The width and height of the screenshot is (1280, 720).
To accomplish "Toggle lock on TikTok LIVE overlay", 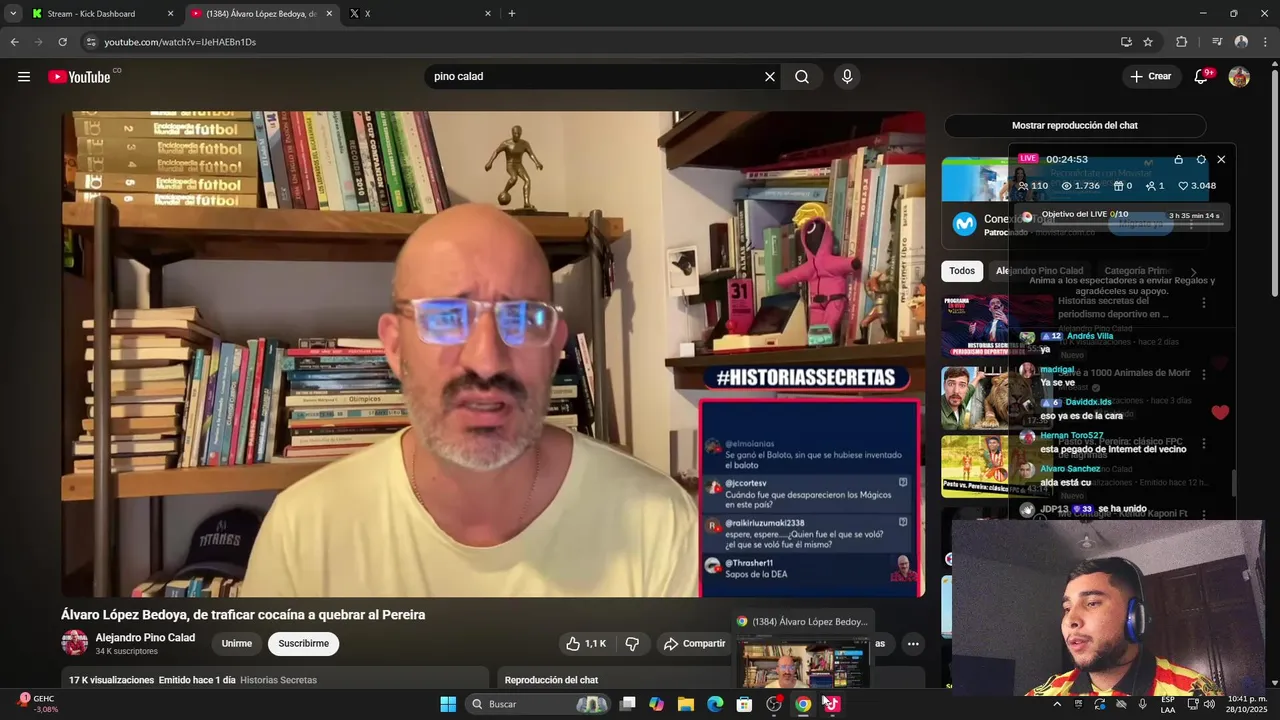I will point(1179,159).
